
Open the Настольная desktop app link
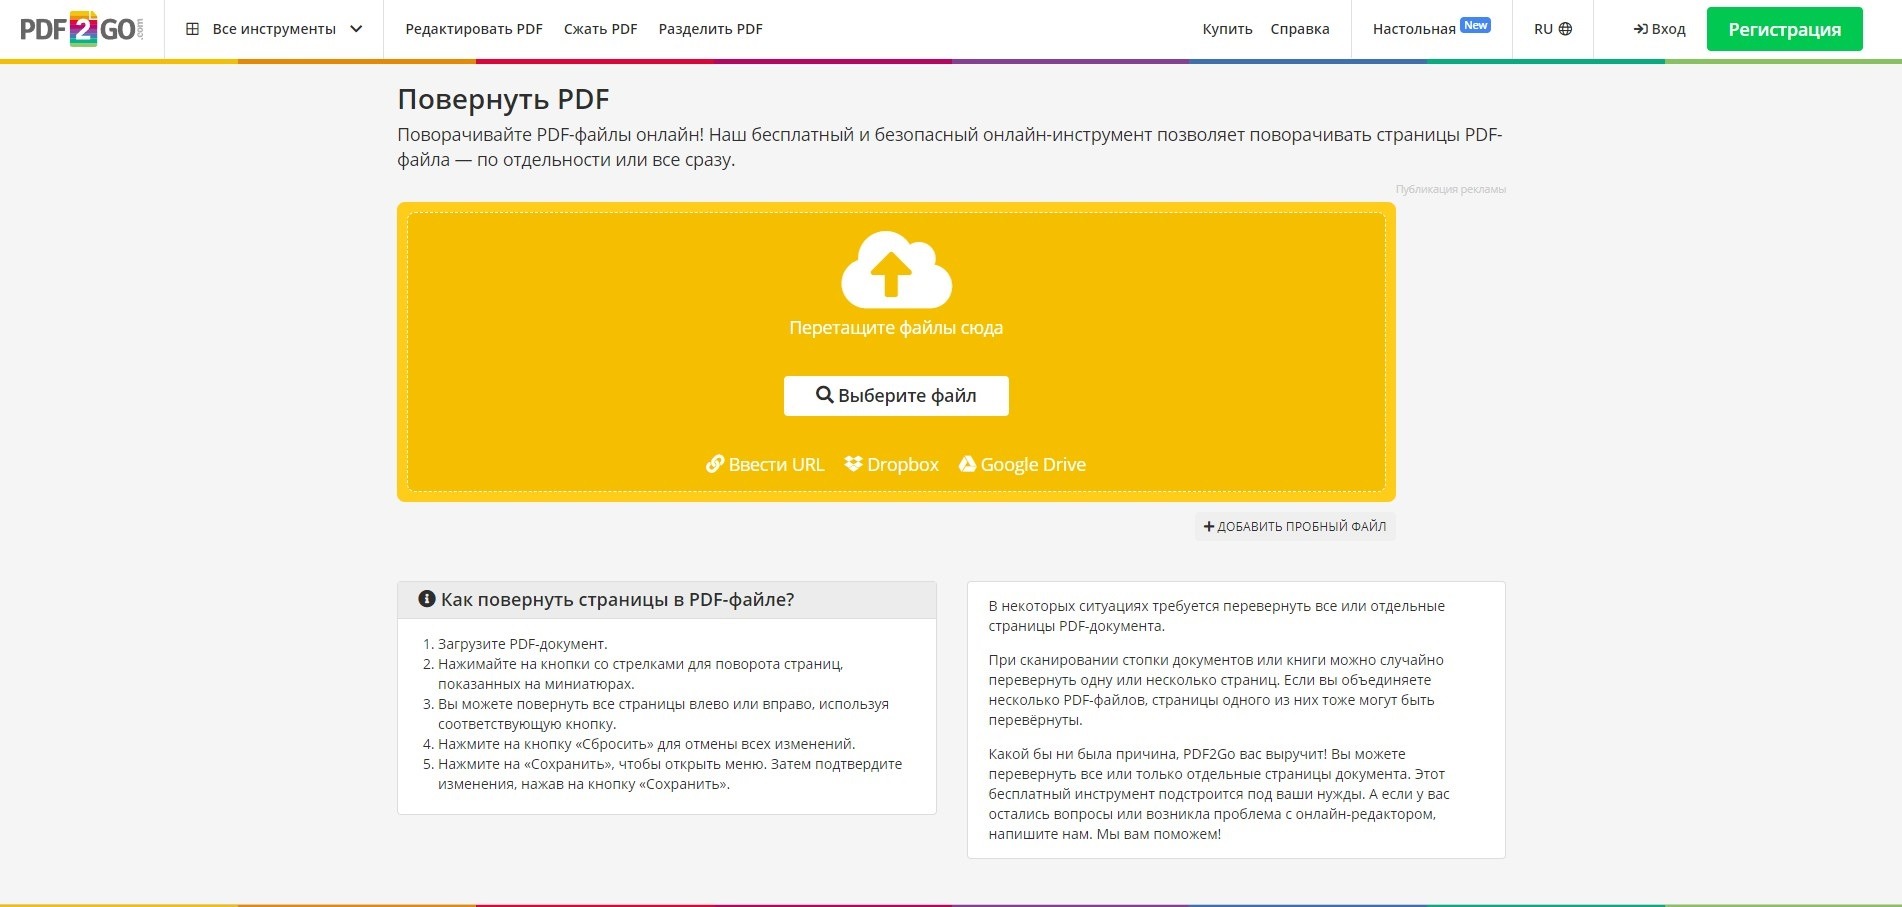[x=1414, y=29]
